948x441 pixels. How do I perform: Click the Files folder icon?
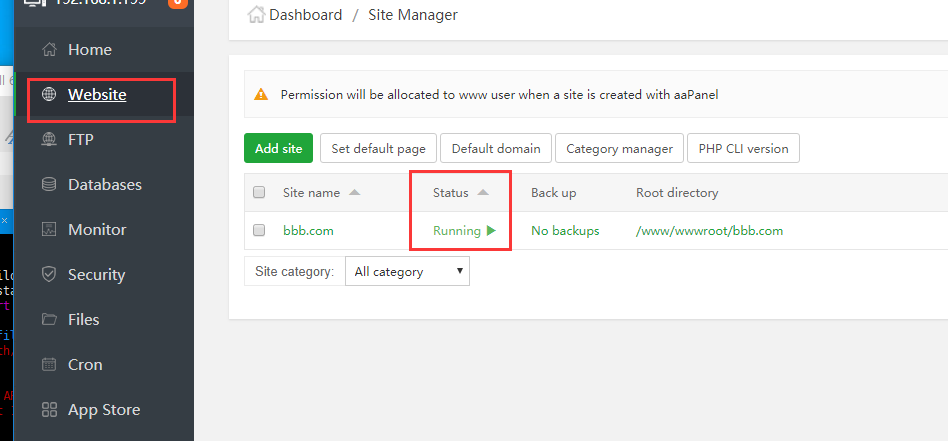[49, 320]
